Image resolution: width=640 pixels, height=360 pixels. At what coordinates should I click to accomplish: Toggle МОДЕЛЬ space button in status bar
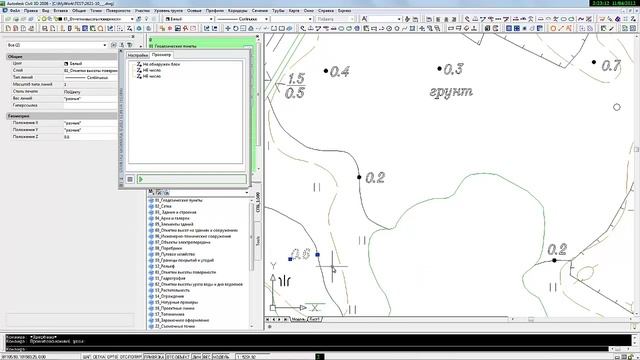[221, 357]
